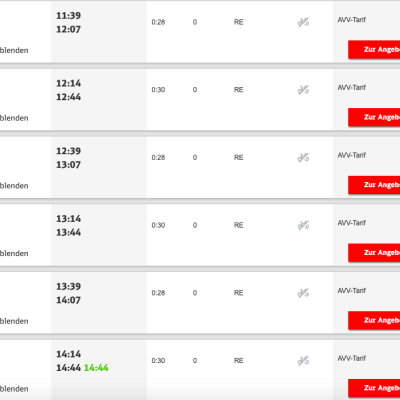400x400 pixels.
Task: Expand details link under the 12:39 connection
Action: click(x=14, y=186)
